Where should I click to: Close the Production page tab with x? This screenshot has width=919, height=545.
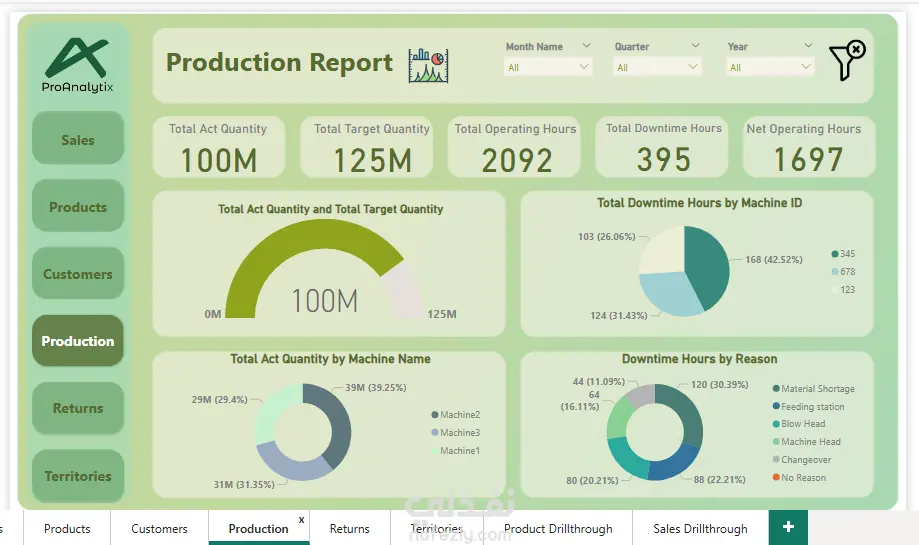click(301, 520)
